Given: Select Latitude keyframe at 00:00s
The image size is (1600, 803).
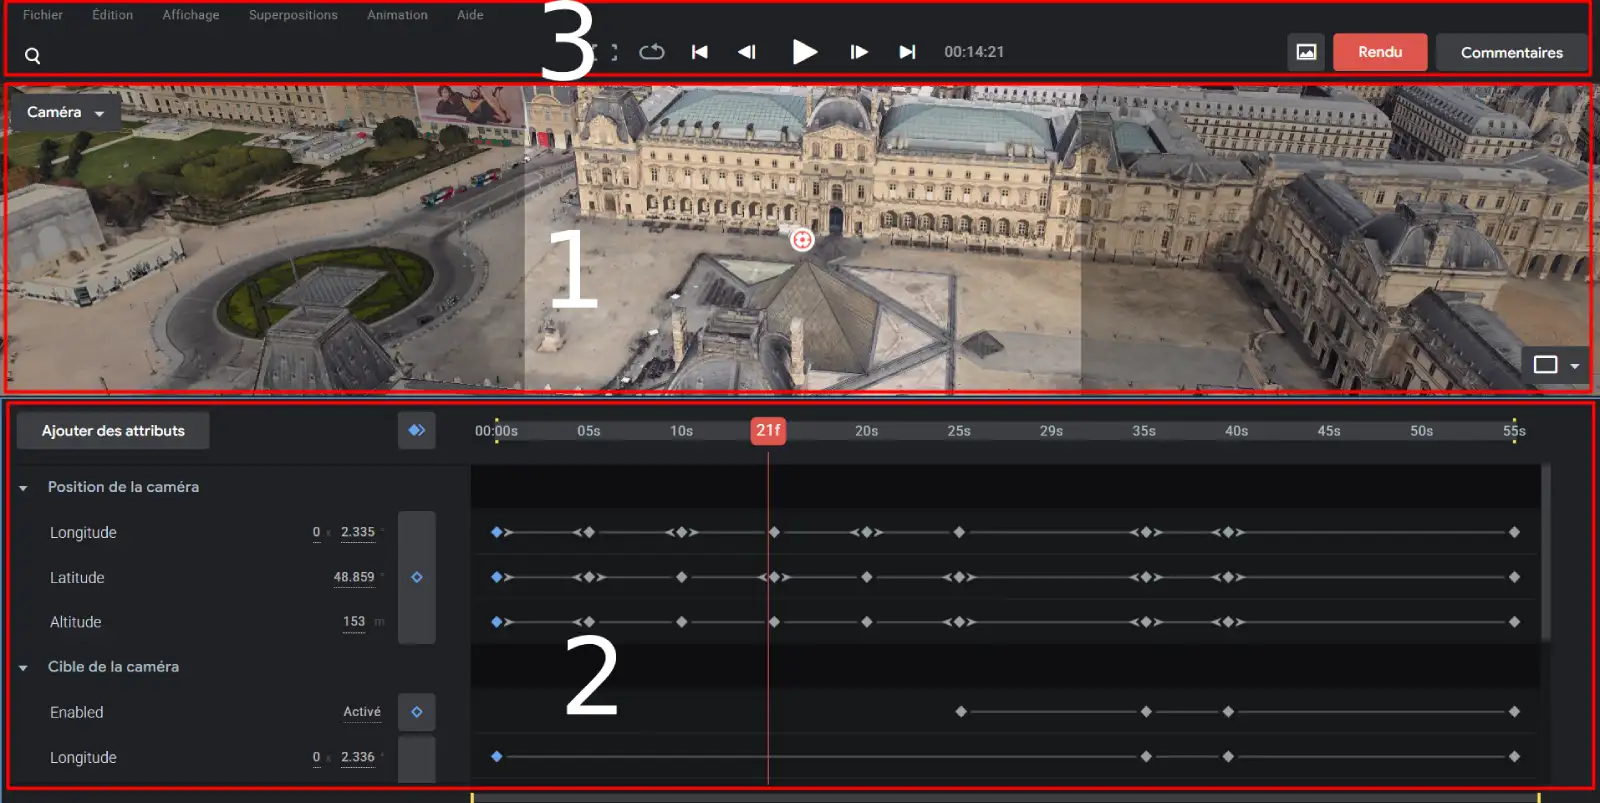Looking at the screenshot, I should tap(496, 577).
